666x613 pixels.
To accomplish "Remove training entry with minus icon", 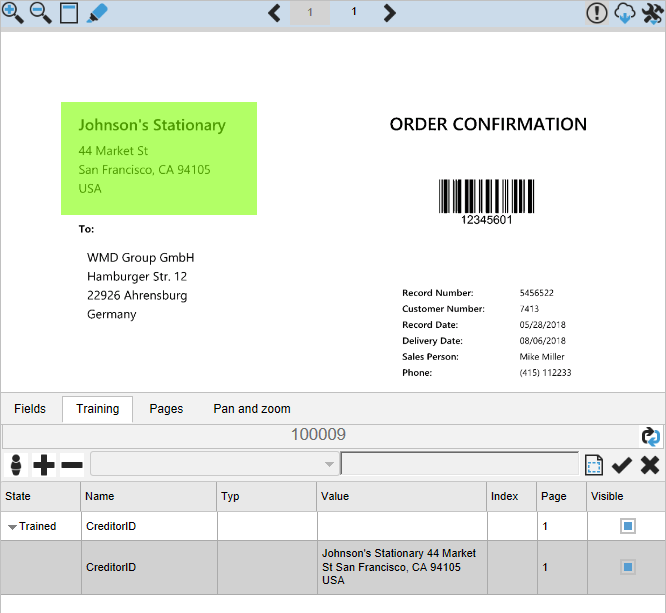I will (x=72, y=465).
